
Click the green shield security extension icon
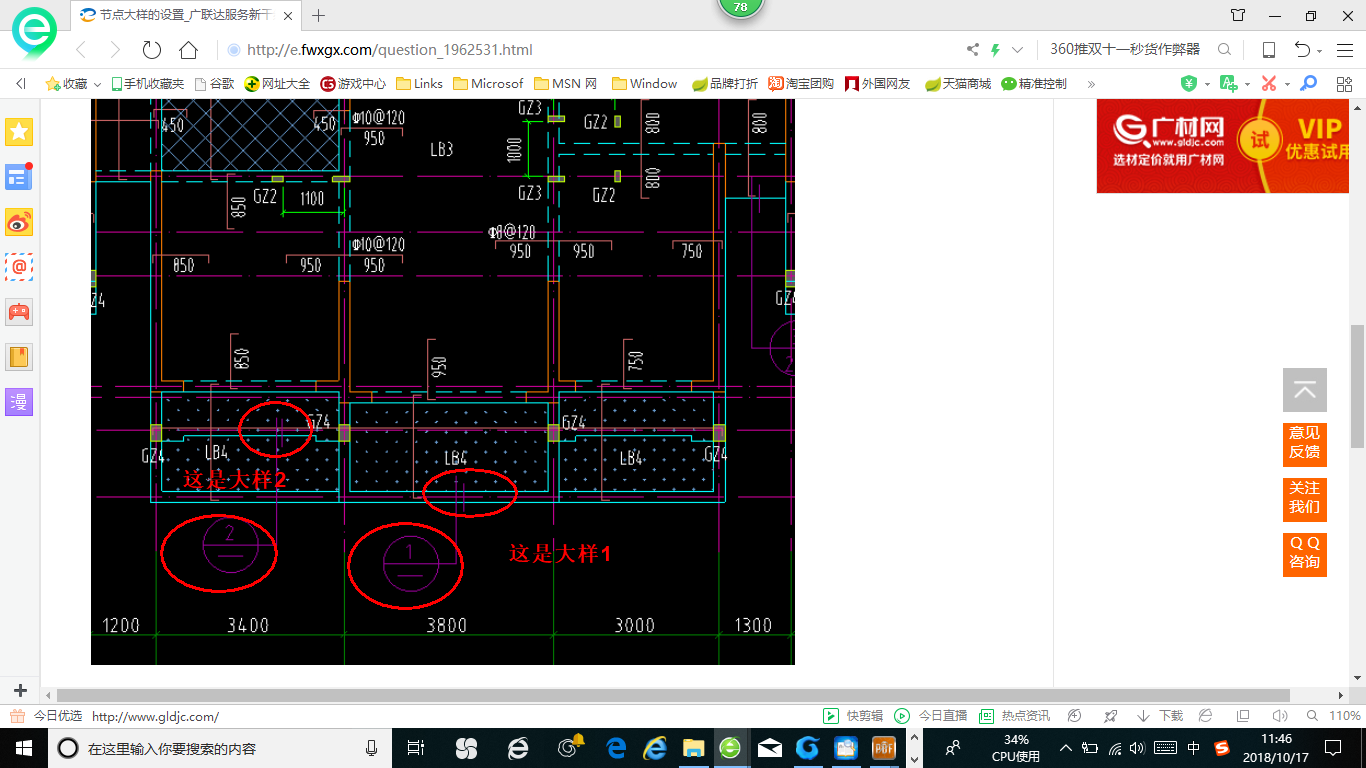click(1189, 84)
